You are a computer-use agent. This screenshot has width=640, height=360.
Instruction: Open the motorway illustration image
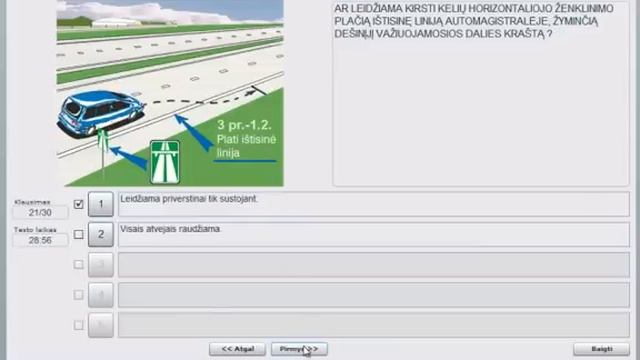(x=170, y=93)
